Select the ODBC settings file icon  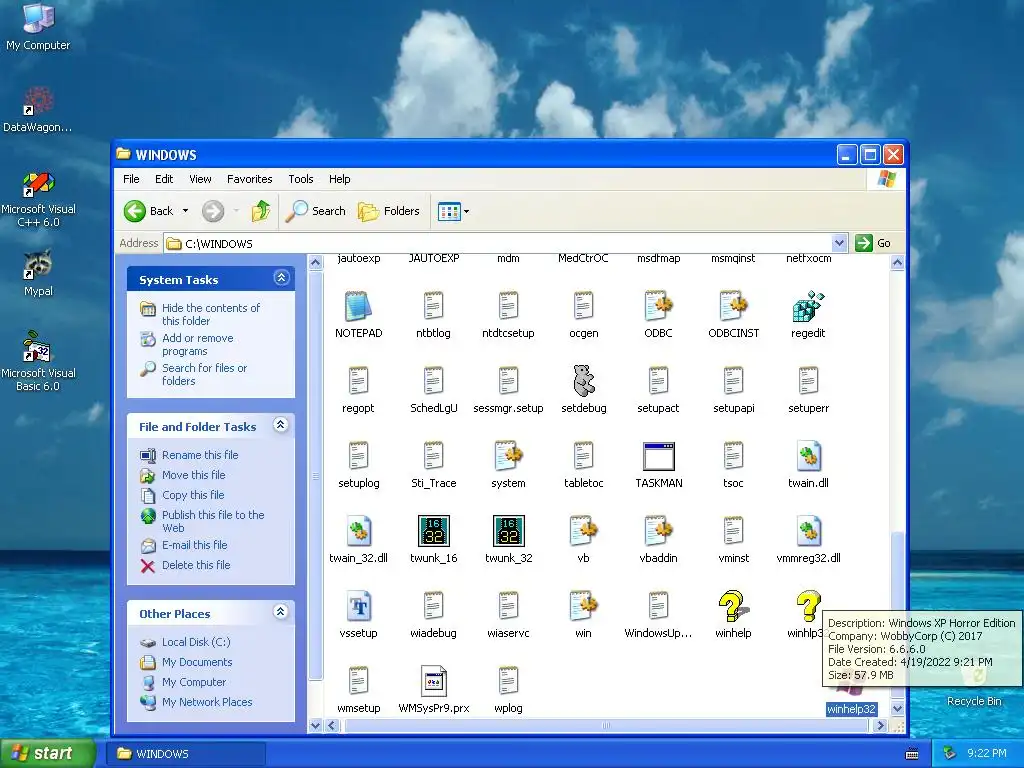[658, 306]
